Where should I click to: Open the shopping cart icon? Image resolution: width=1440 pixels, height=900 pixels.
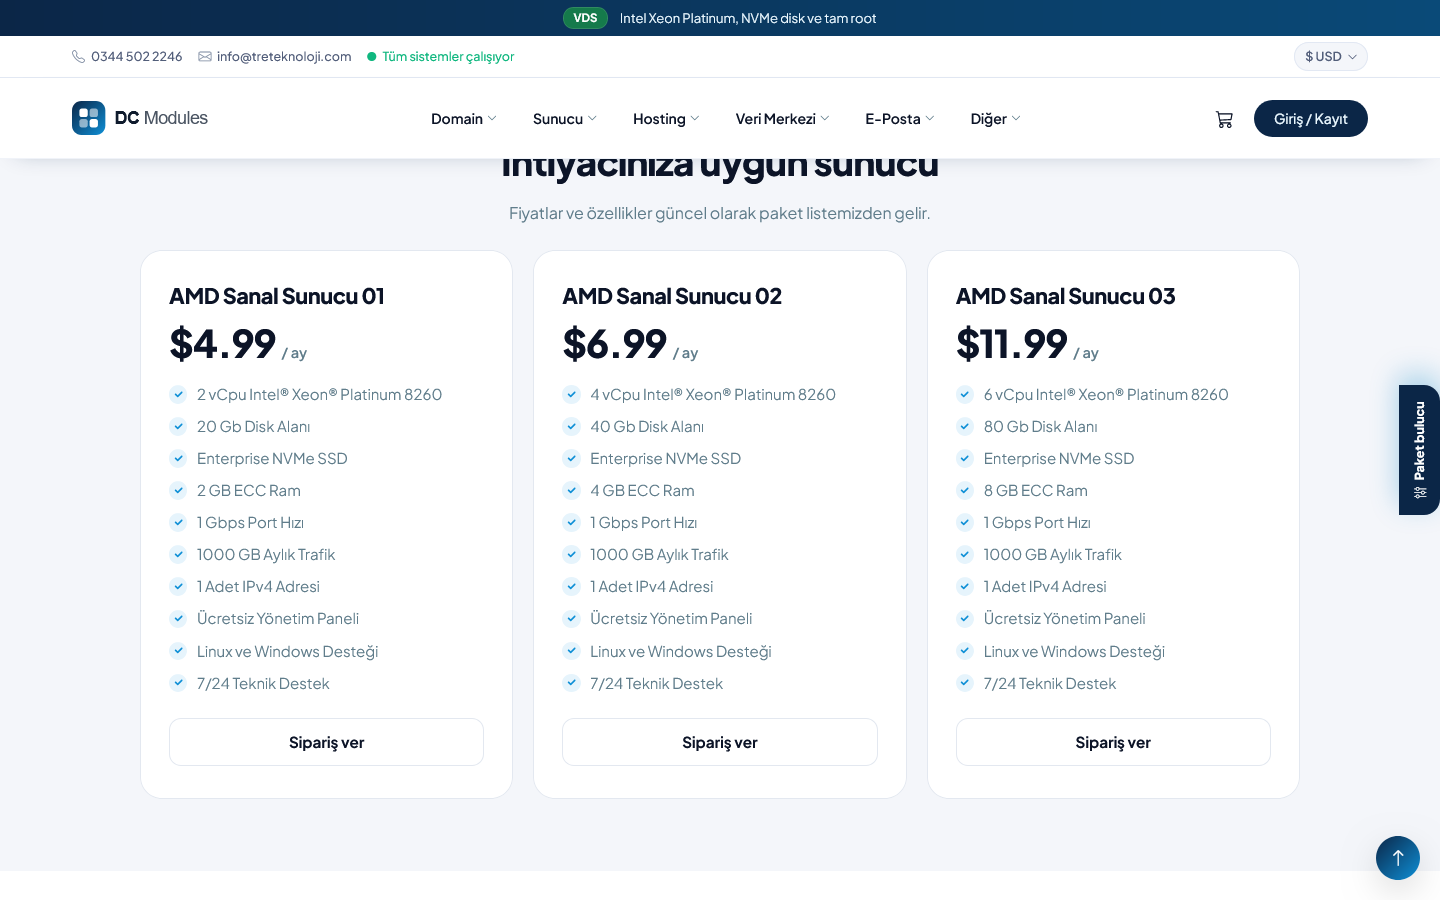tap(1224, 119)
